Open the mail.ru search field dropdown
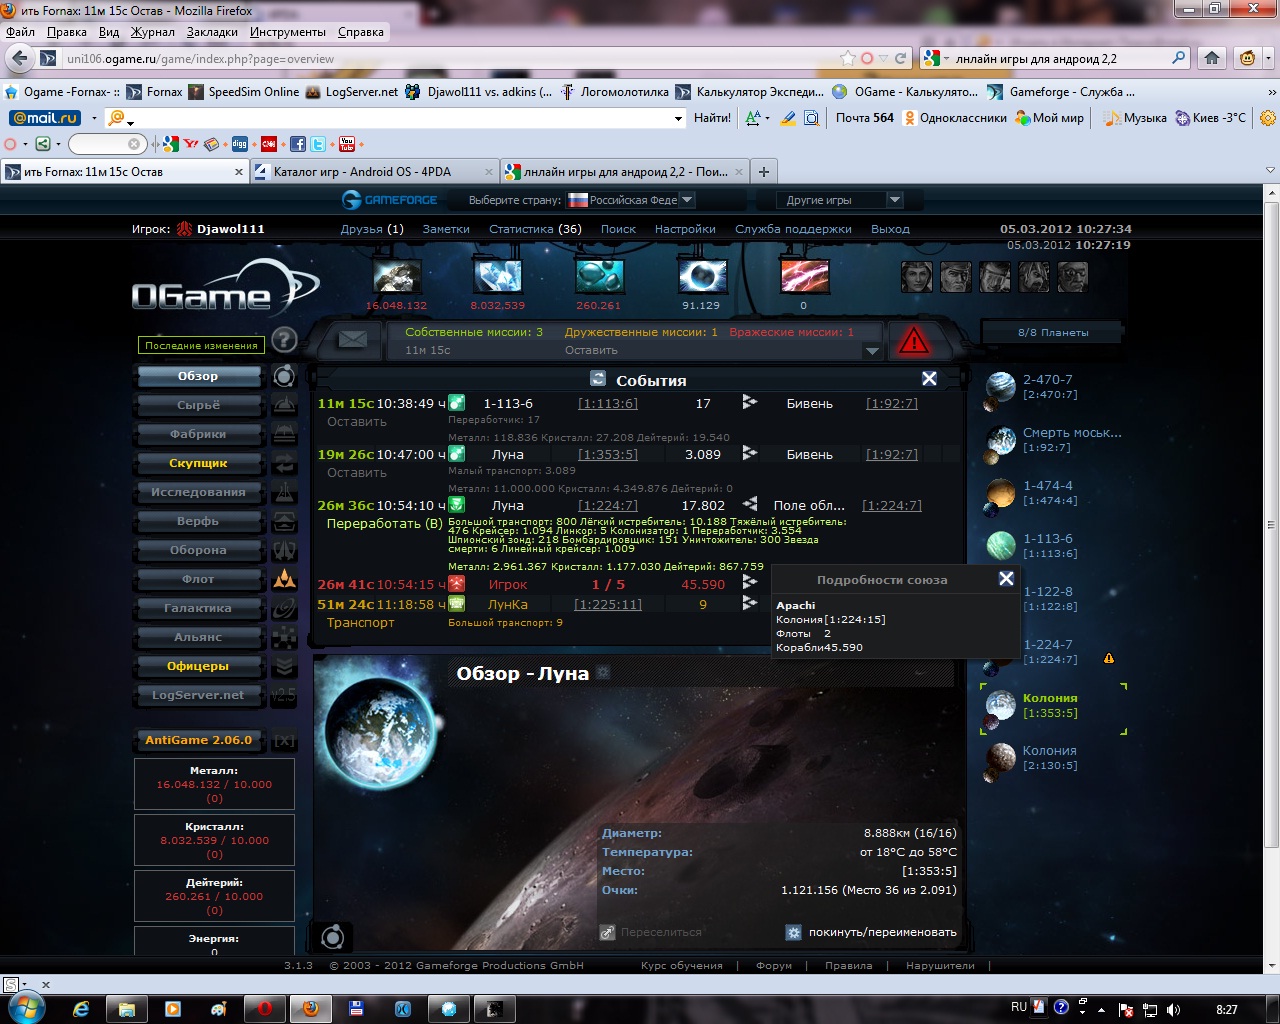This screenshot has width=1280, height=1024. (679, 118)
